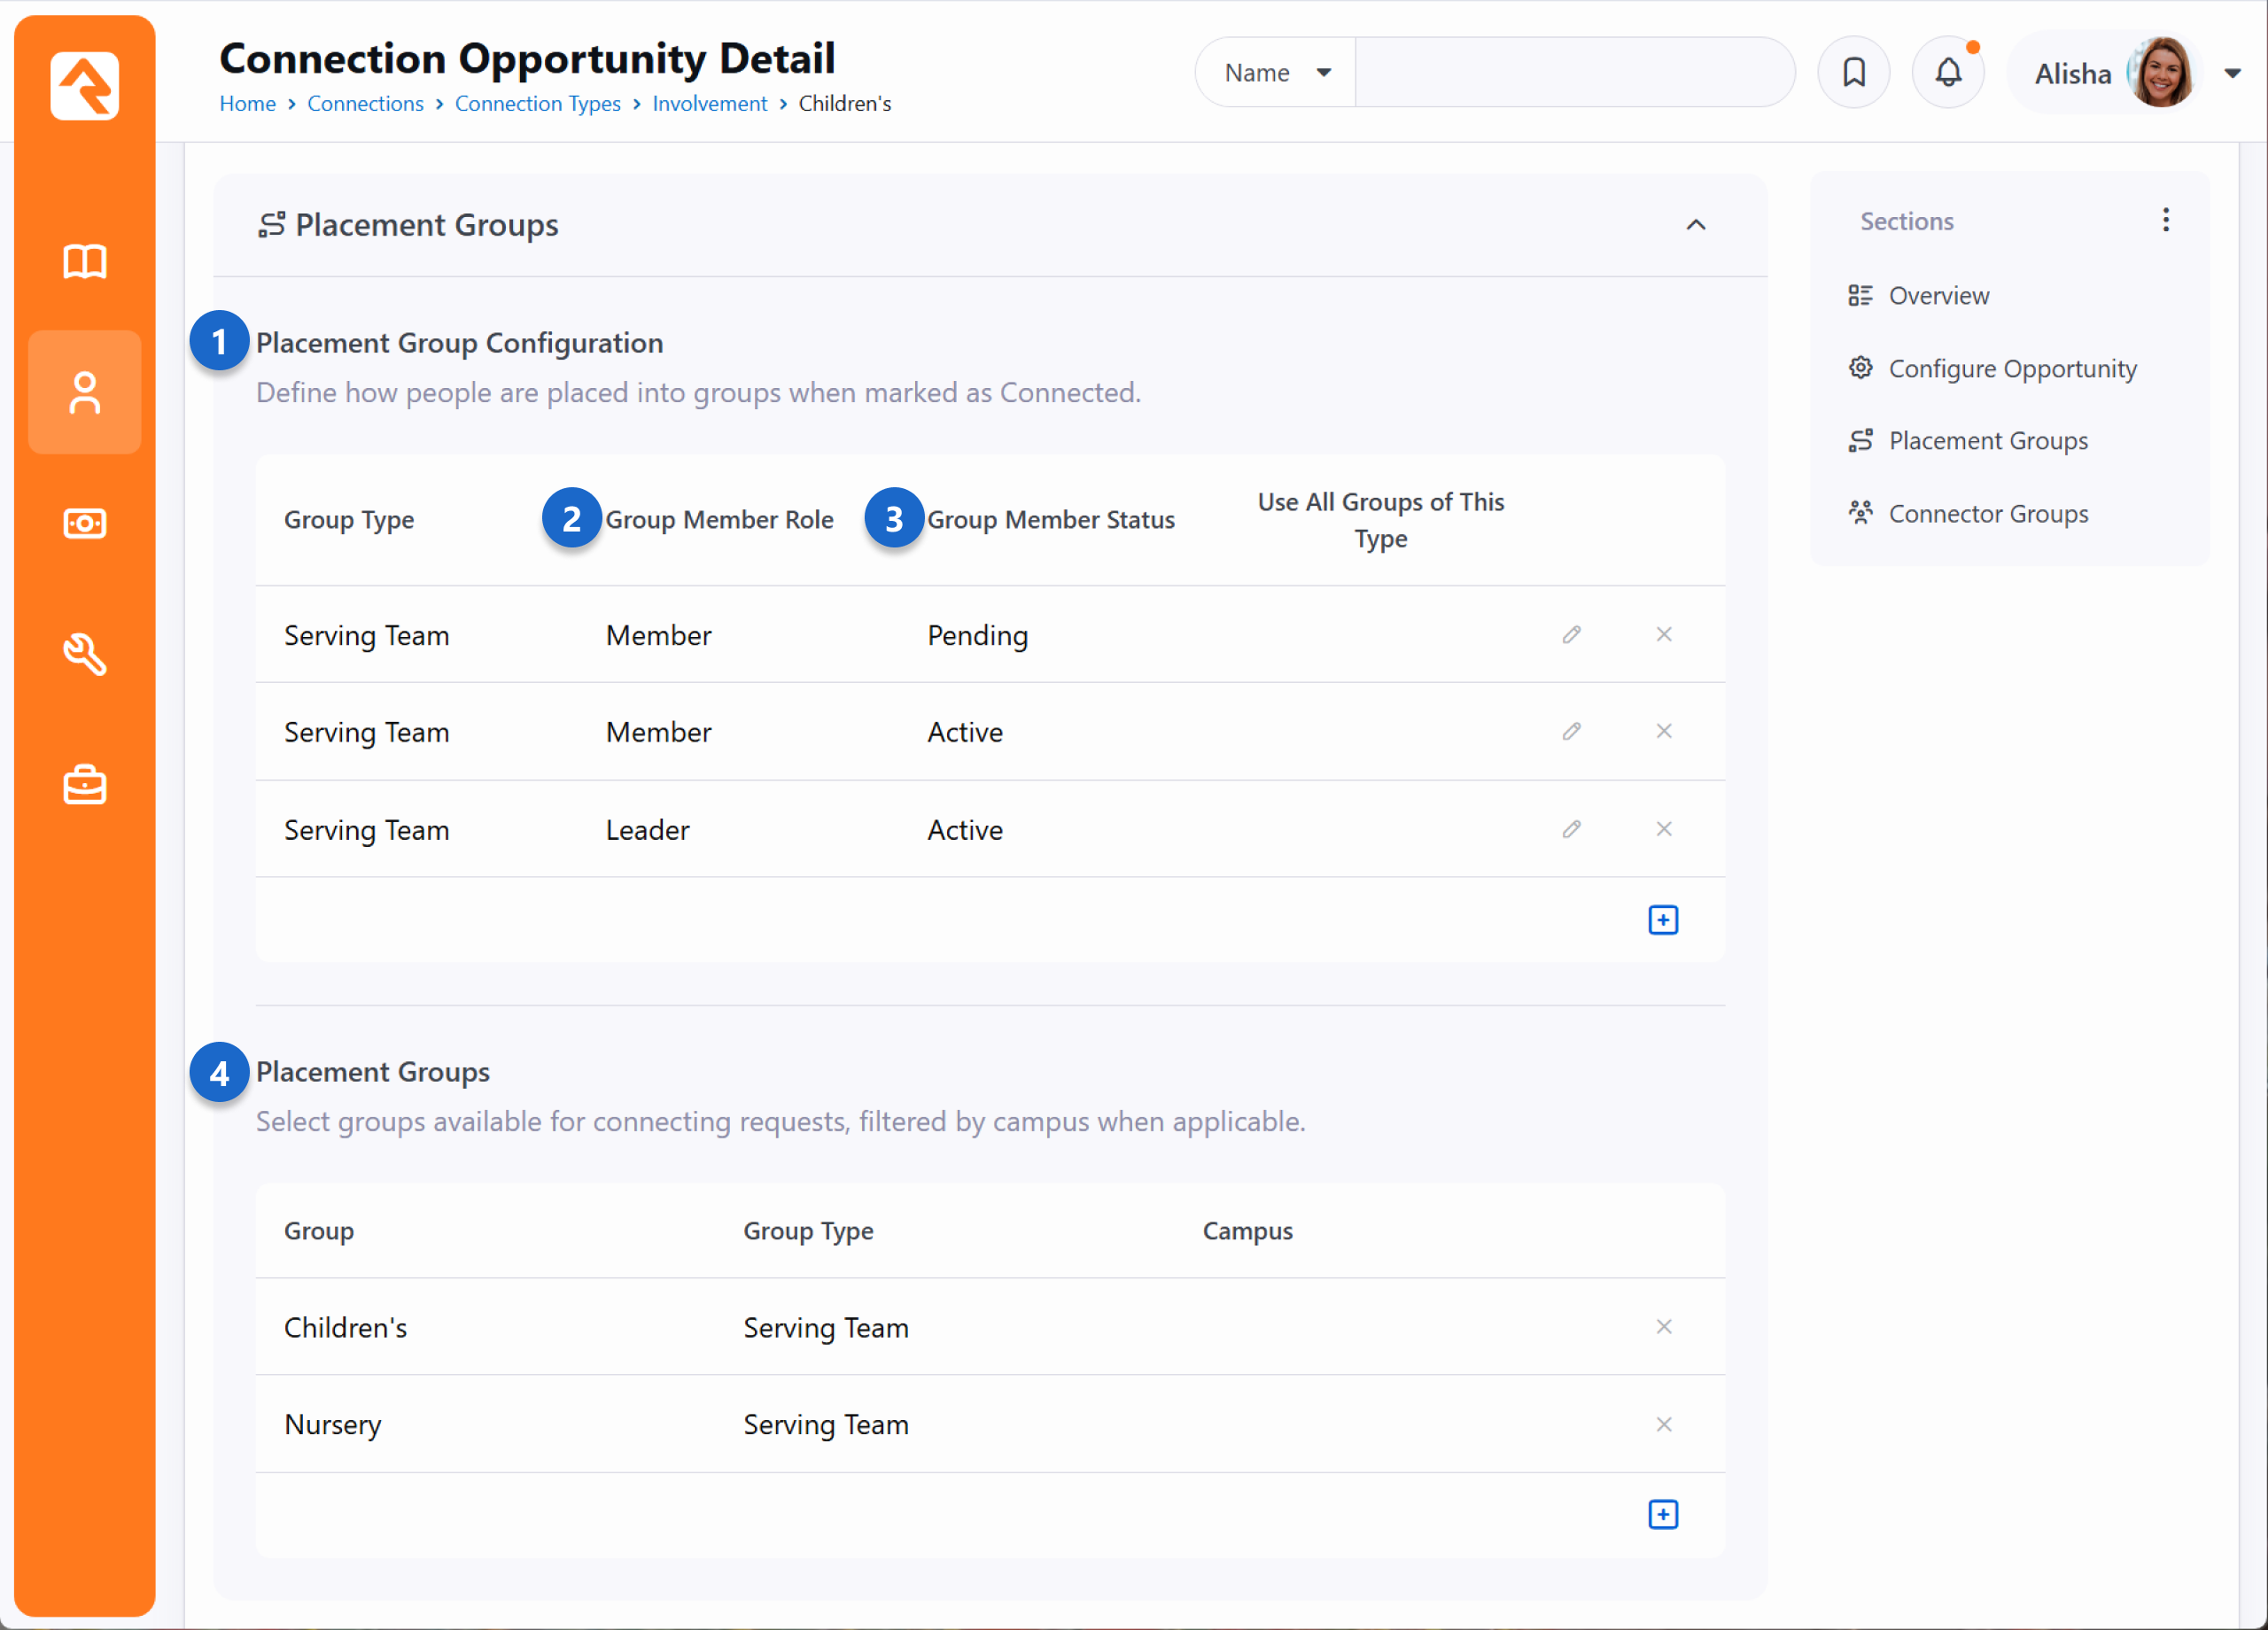
Task: Click the Connection Types breadcrumb link
Action: pyautogui.click(x=537, y=104)
